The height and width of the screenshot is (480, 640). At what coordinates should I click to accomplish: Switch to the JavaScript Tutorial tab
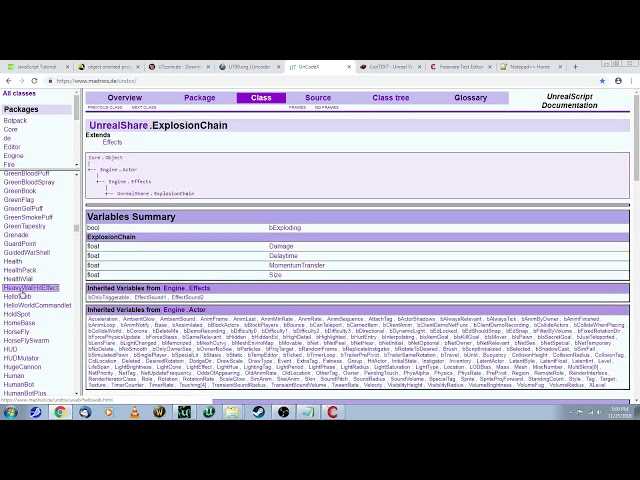point(37,67)
